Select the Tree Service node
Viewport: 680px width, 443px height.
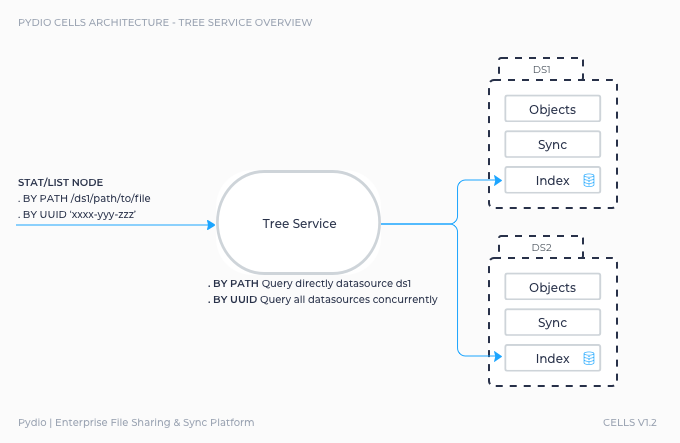tap(299, 223)
